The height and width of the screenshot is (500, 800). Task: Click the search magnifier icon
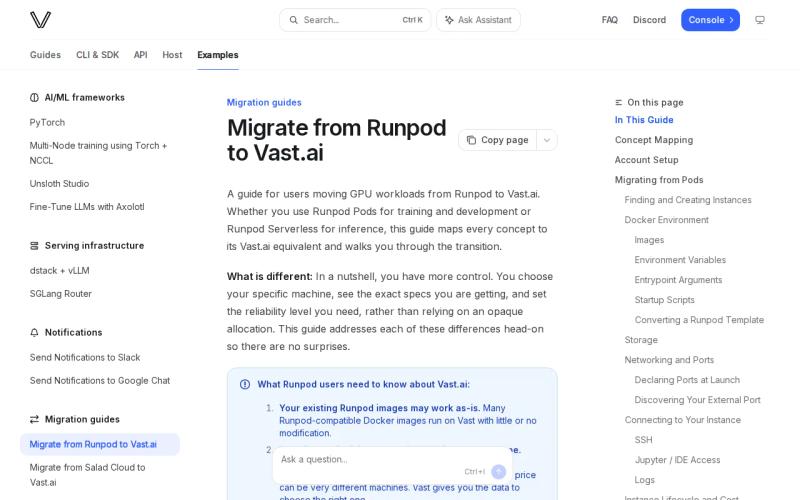(x=293, y=20)
